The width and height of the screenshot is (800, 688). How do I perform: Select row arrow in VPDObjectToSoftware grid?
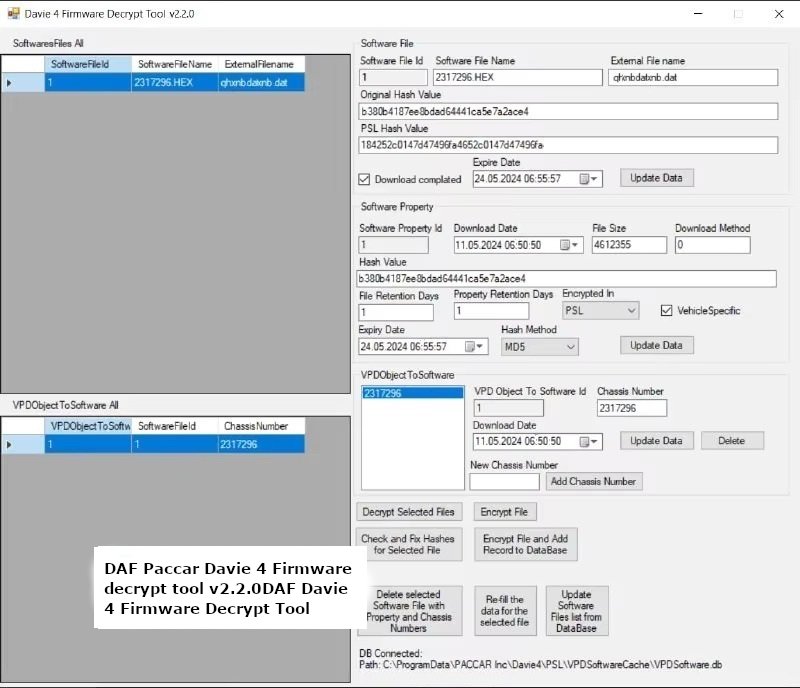click(11, 444)
